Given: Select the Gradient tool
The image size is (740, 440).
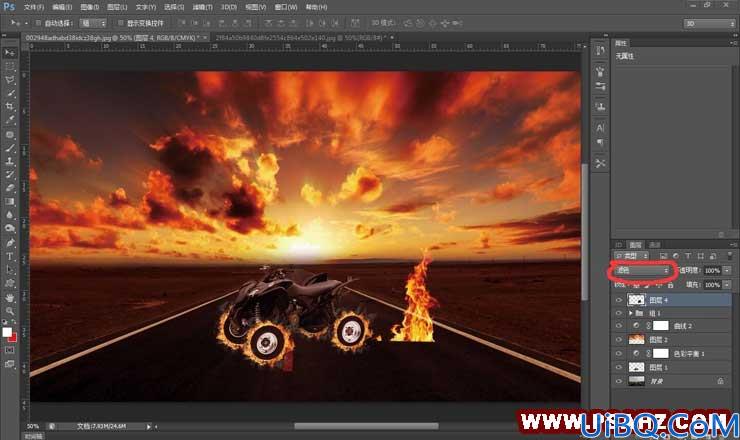Looking at the screenshot, I should coord(9,201).
